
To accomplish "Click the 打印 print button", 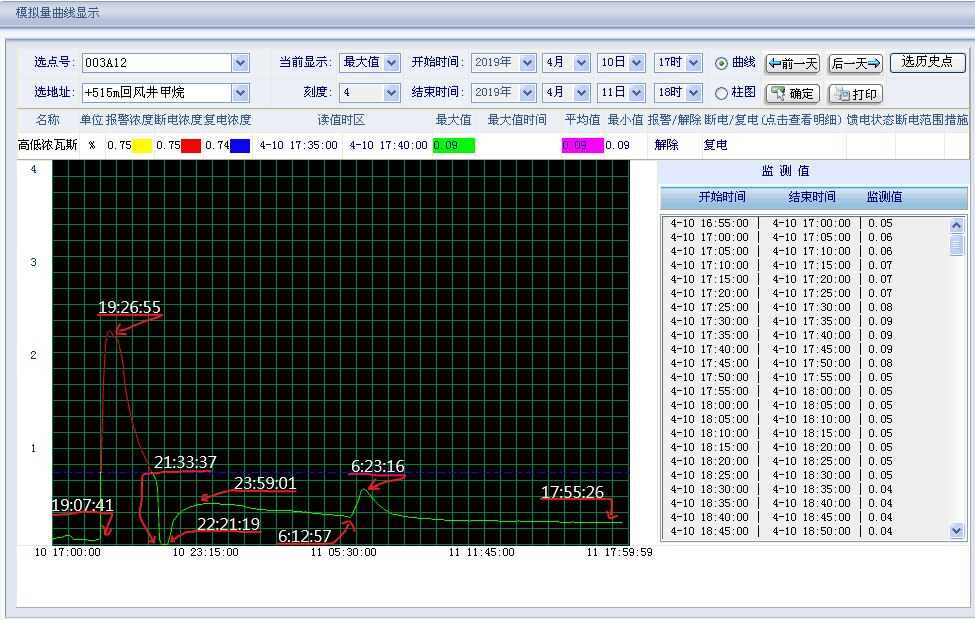I will coord(855,94).
